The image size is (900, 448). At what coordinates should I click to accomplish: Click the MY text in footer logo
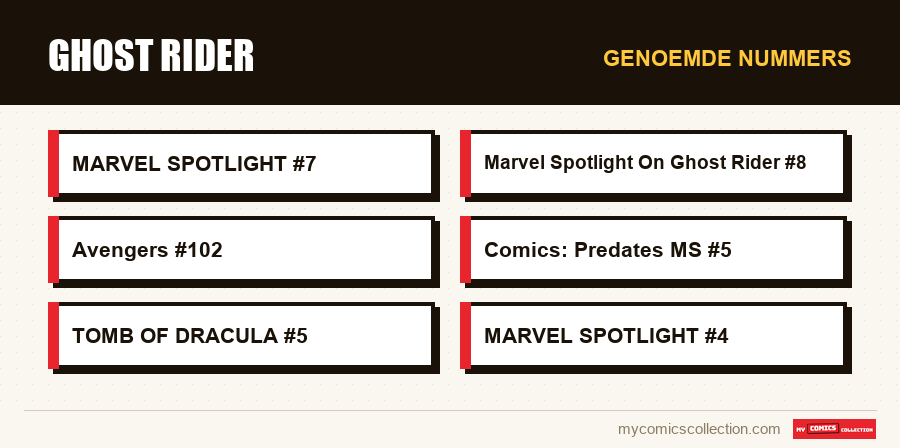coord(801,430)
